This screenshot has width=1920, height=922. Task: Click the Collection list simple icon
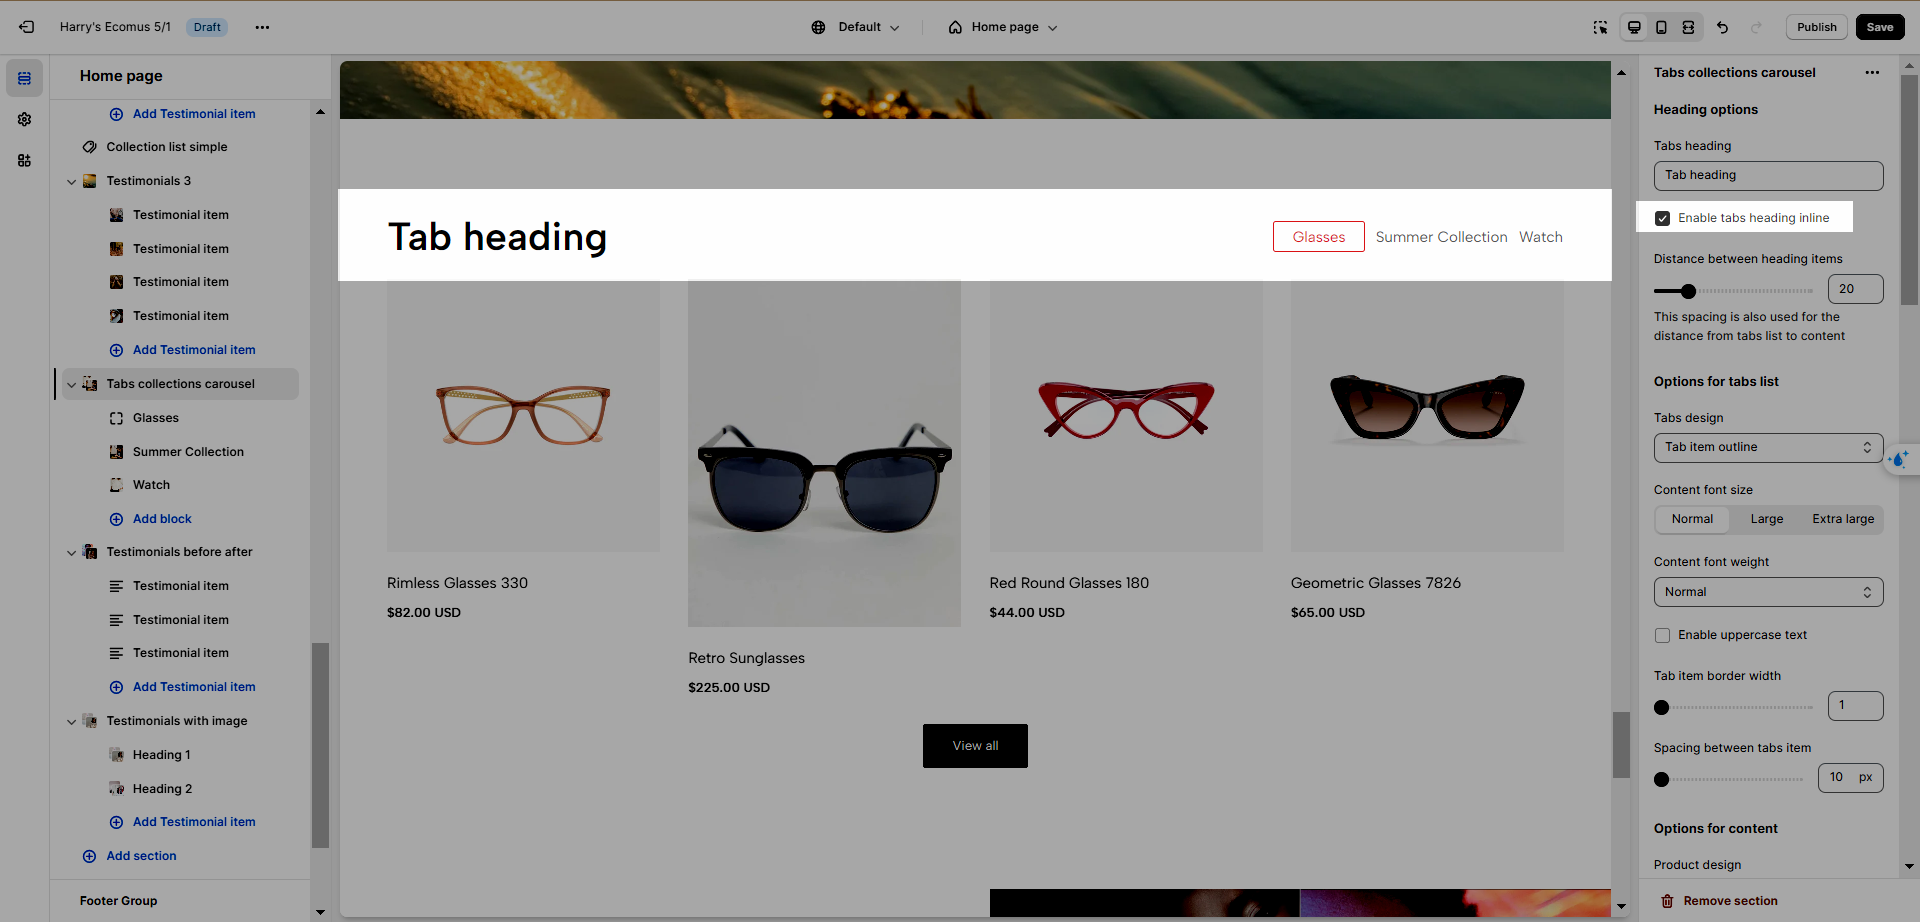tap(89, 147)
